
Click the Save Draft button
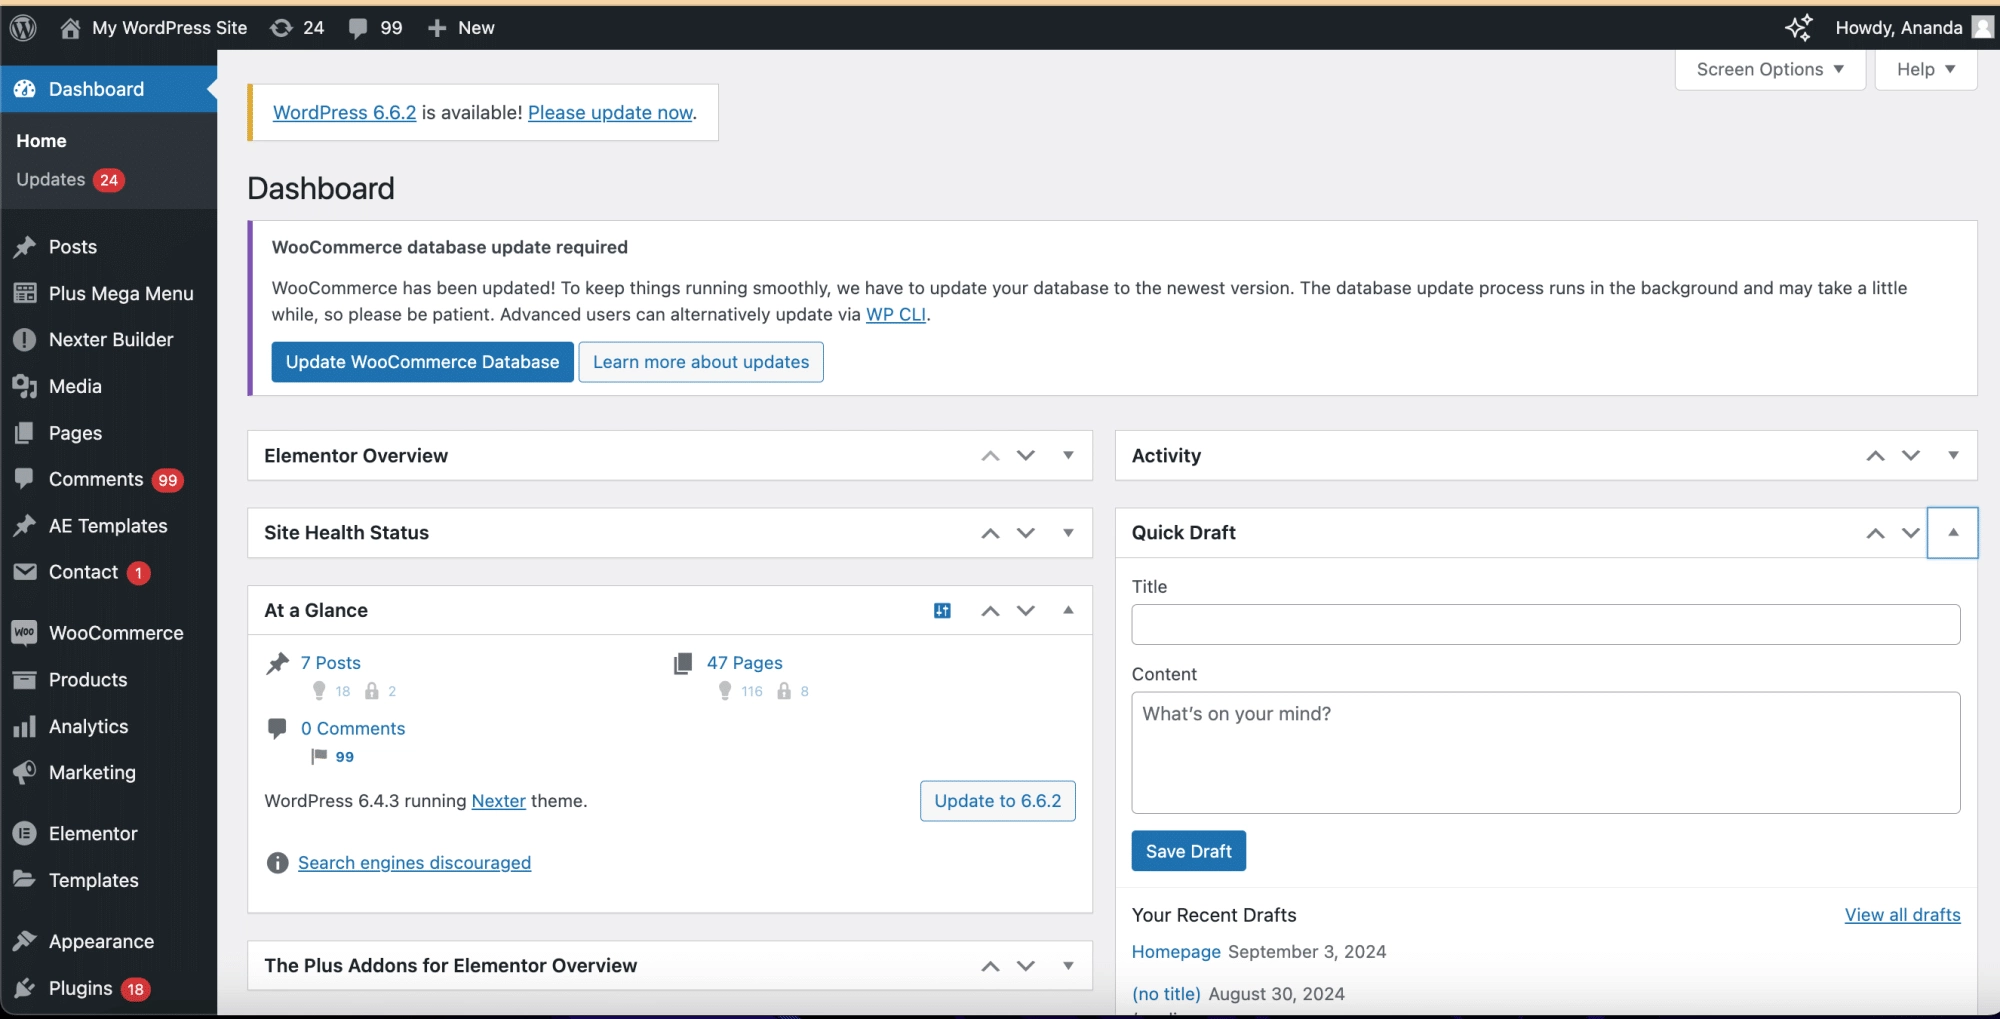click(x=1188, y=850)
